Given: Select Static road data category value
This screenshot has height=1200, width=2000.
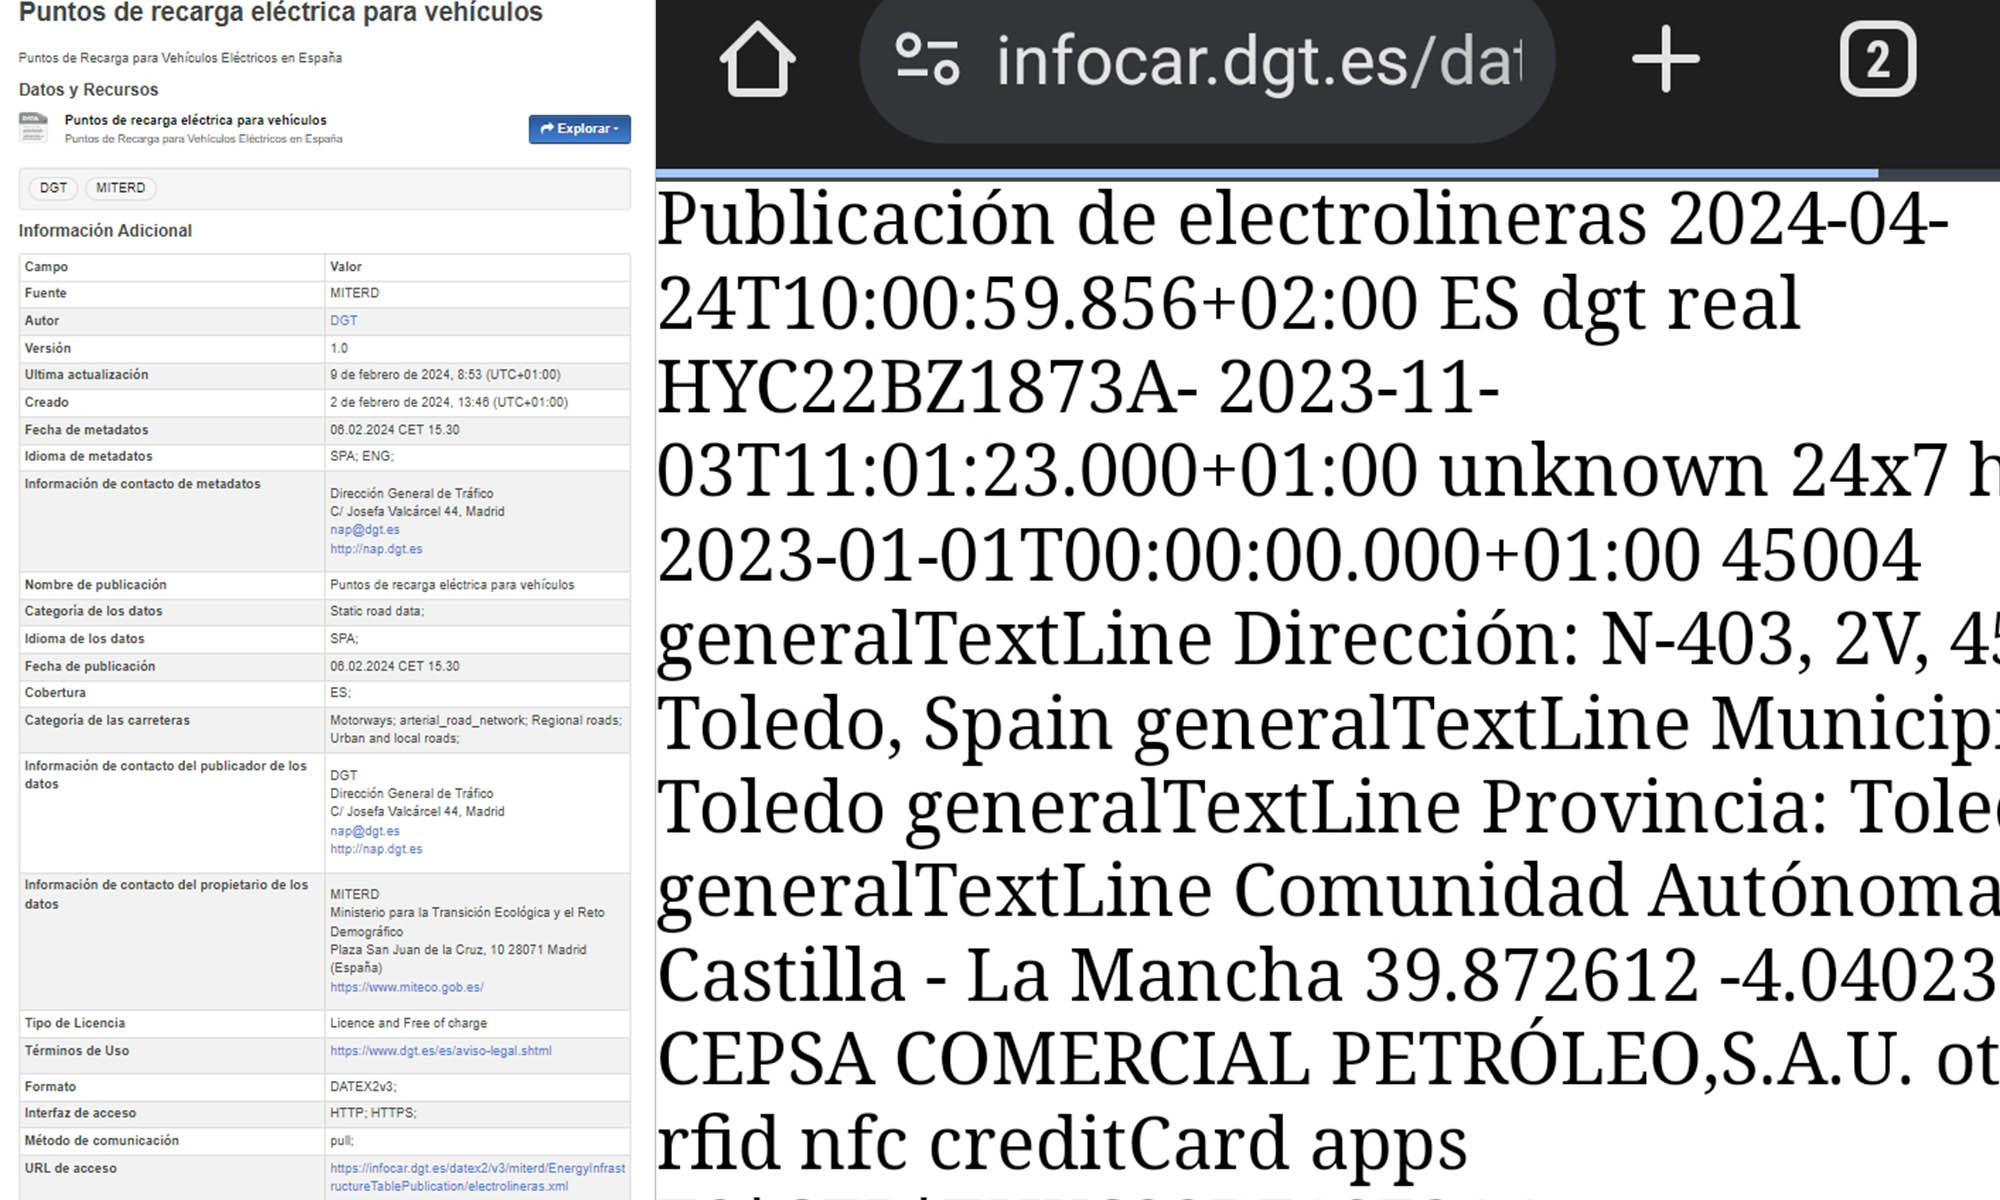Looking at the screenshot, I should [377, 611].
